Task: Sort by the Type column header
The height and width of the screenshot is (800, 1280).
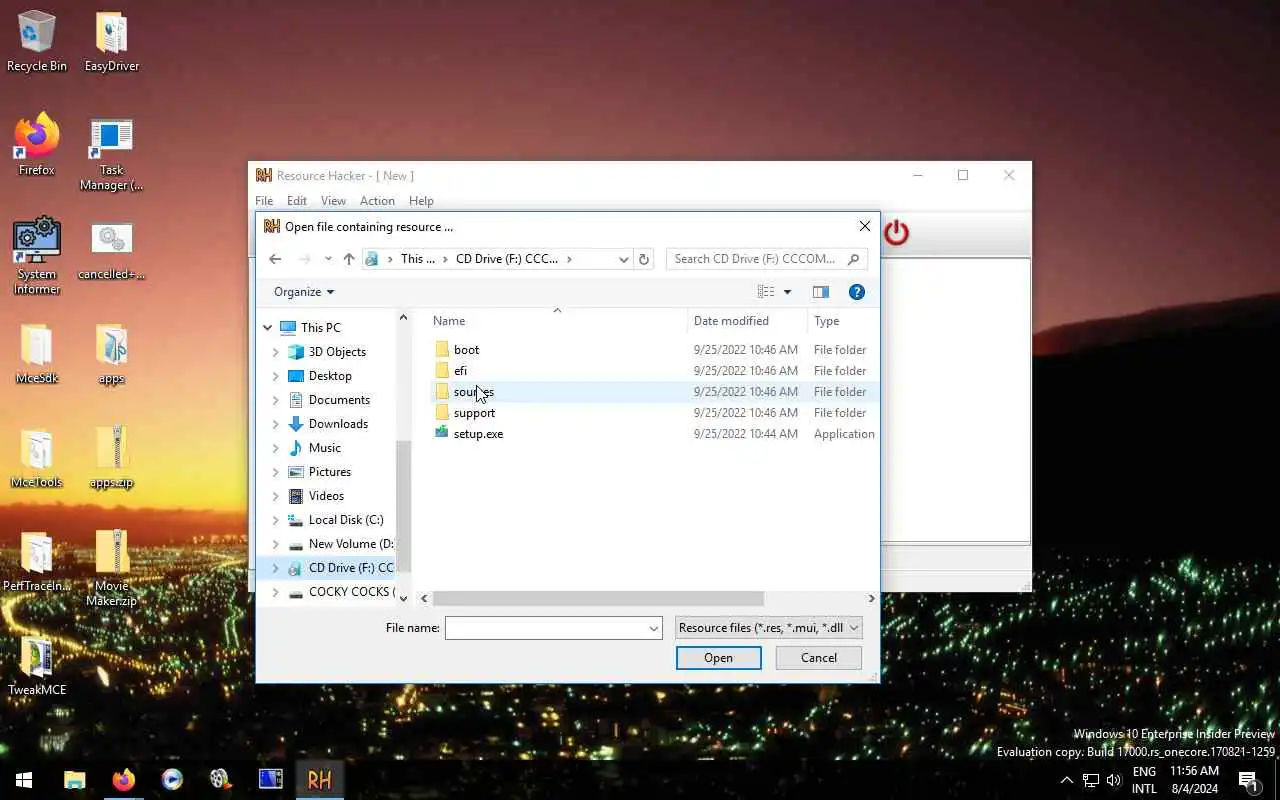Action: [842, 321]
